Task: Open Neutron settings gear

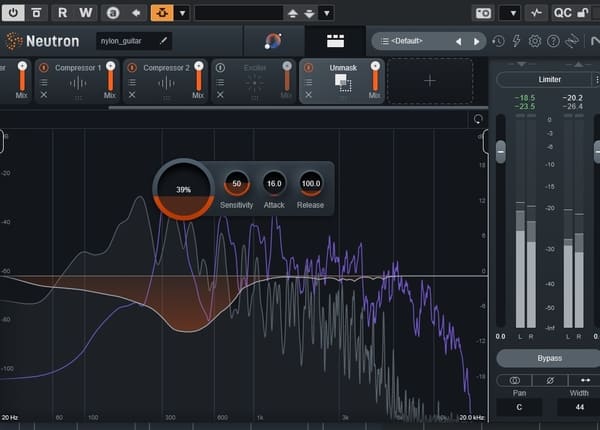Action: point(535,41)
